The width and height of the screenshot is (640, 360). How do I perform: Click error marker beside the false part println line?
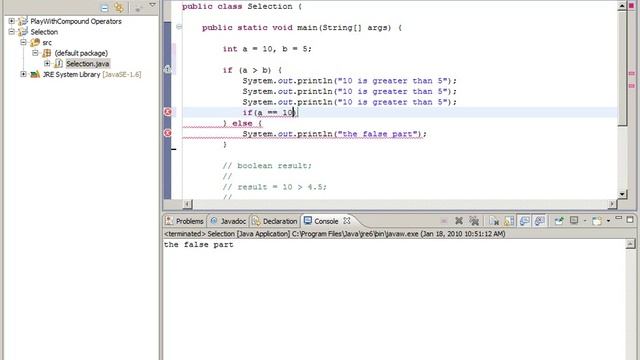click(x=168, y=133)
